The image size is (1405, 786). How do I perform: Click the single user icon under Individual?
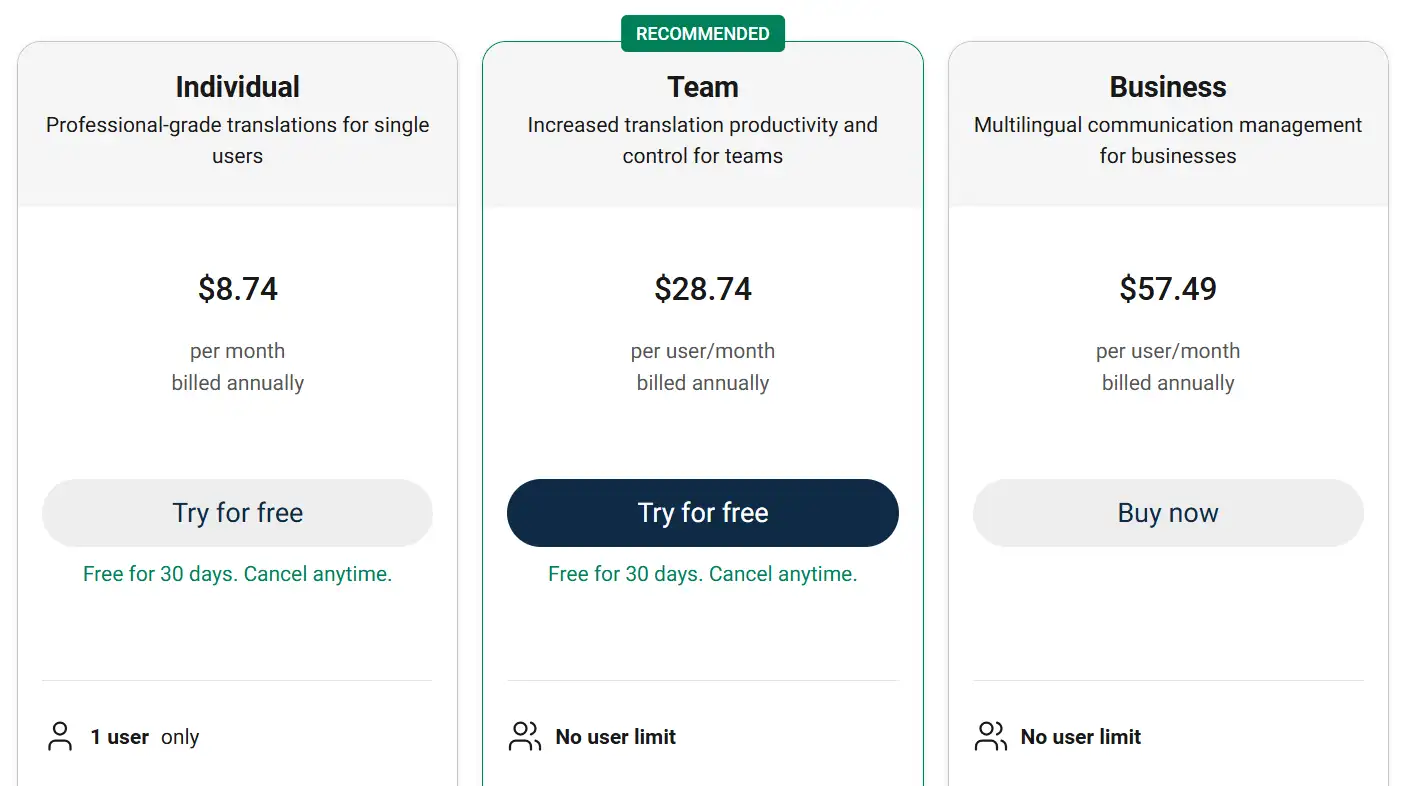tap(60, 737)
